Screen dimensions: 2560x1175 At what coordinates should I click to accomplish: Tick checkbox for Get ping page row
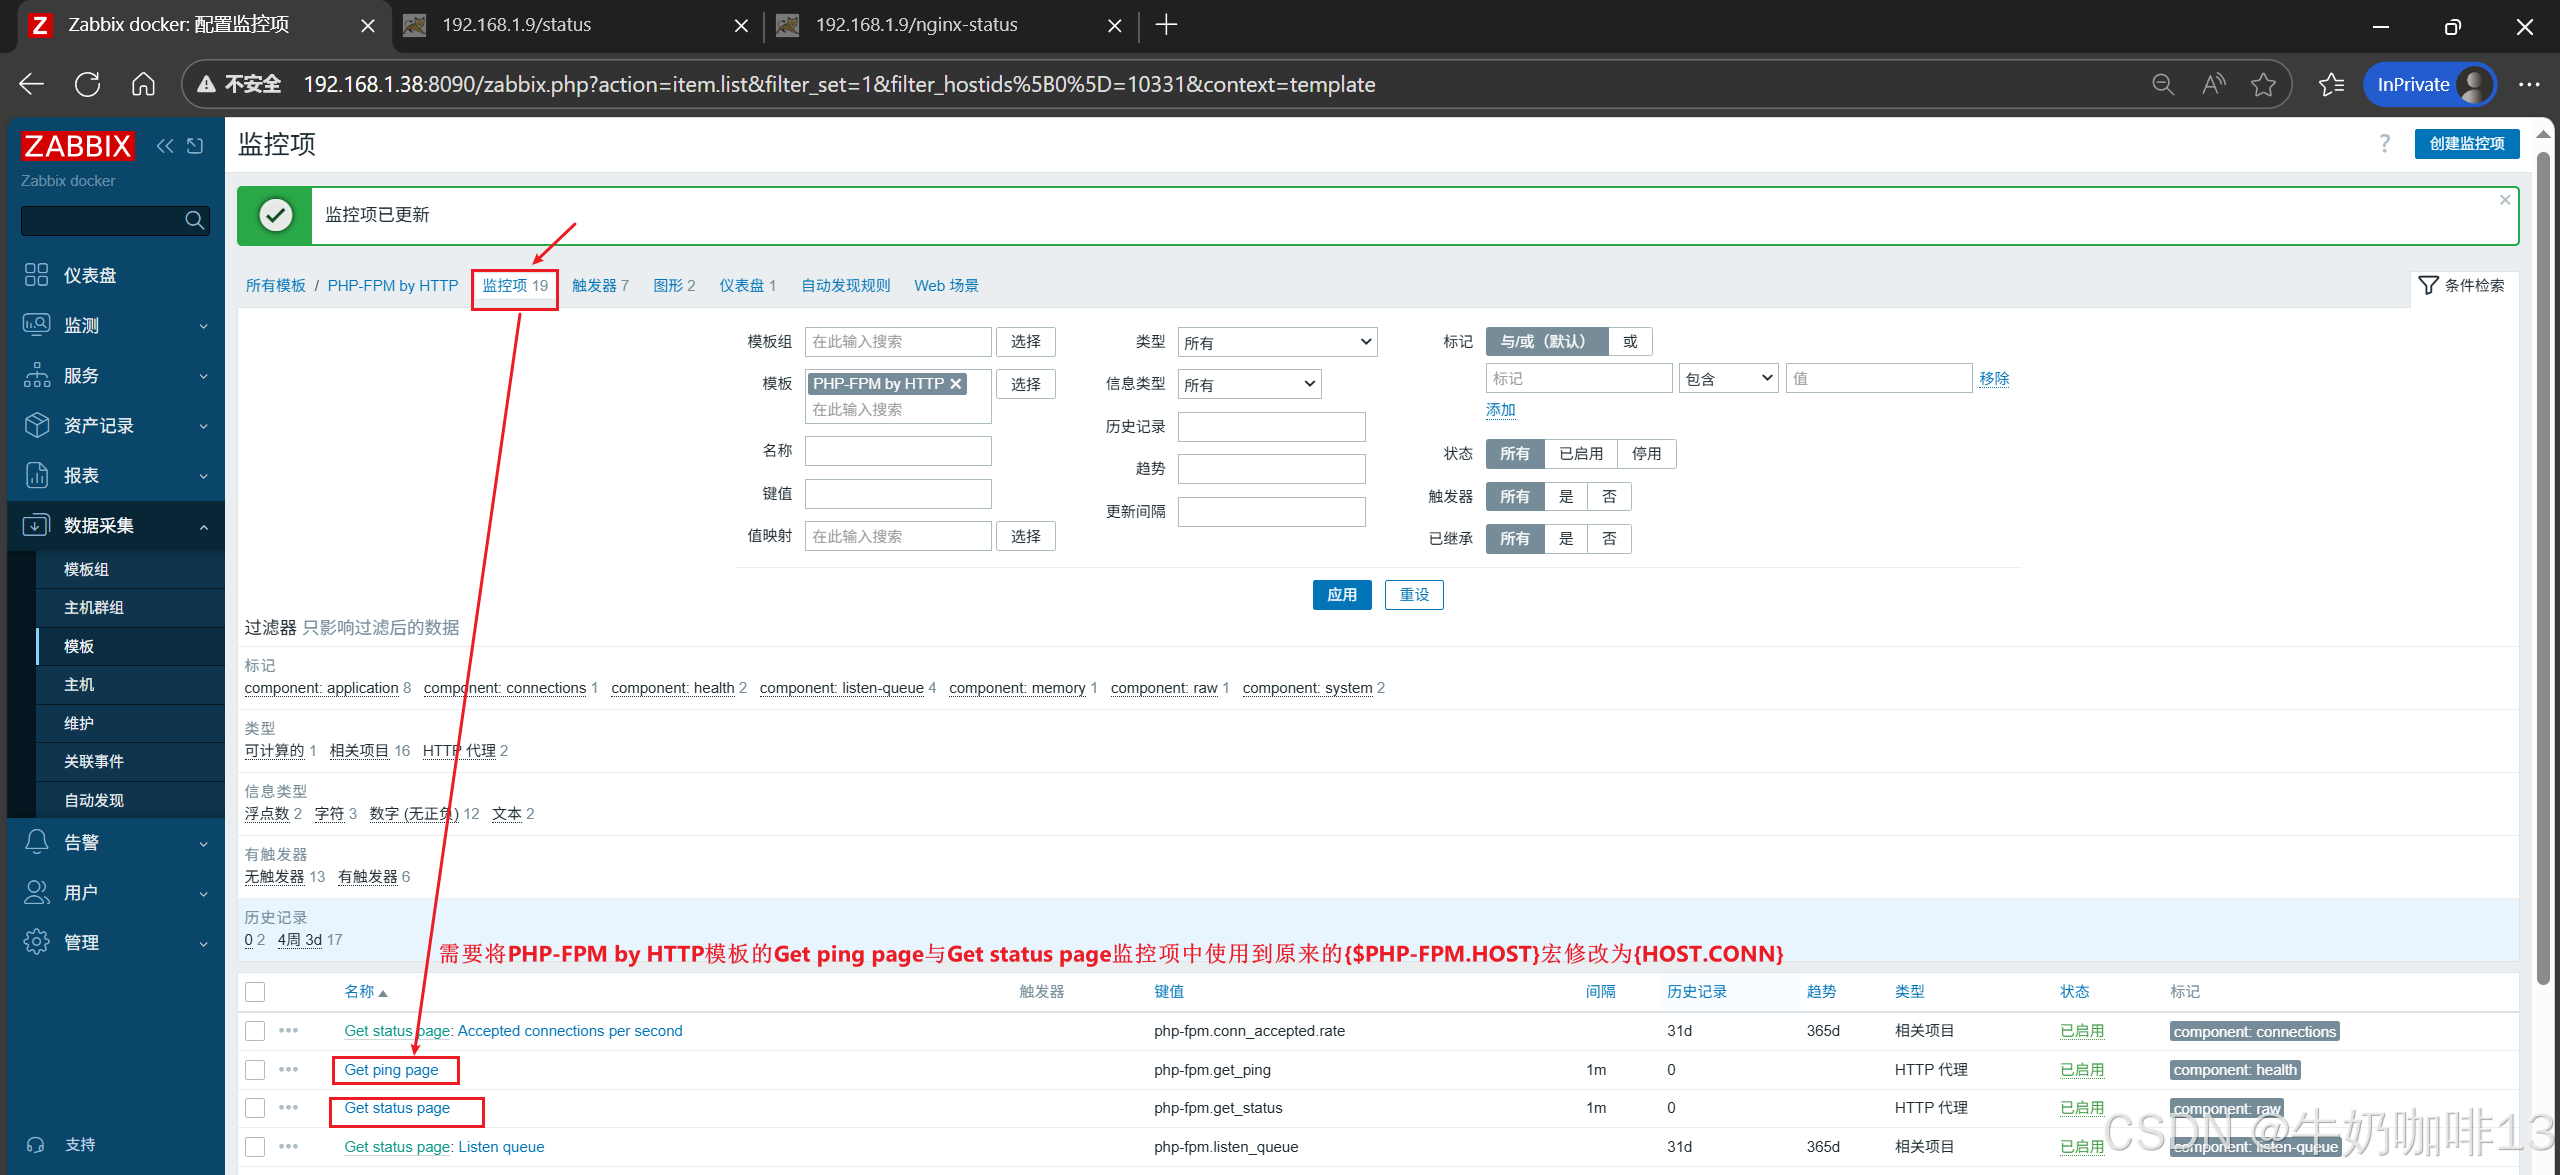point(255,1070)
